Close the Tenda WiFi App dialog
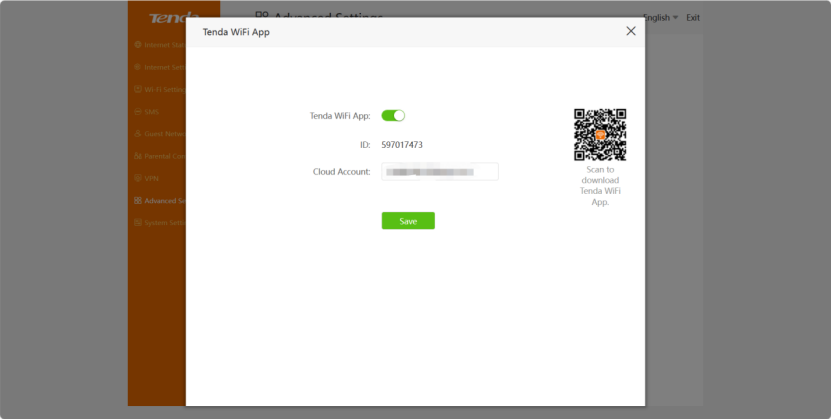 (x=630, y=31)
